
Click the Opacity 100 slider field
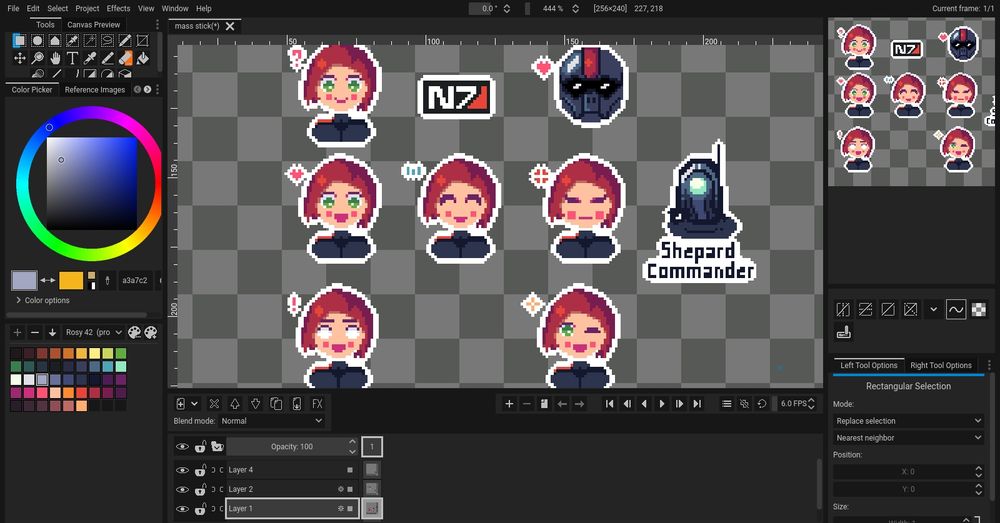click(x=292, y=447)
